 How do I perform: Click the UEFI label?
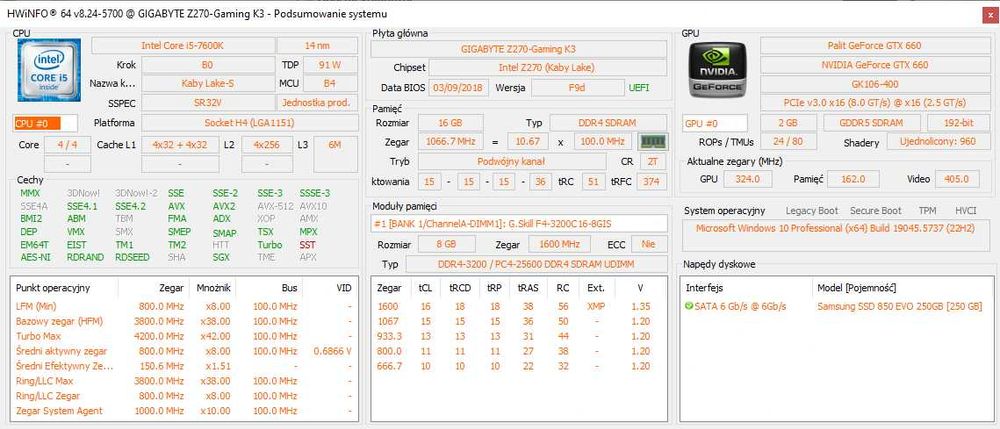click(x=640, y=87)
